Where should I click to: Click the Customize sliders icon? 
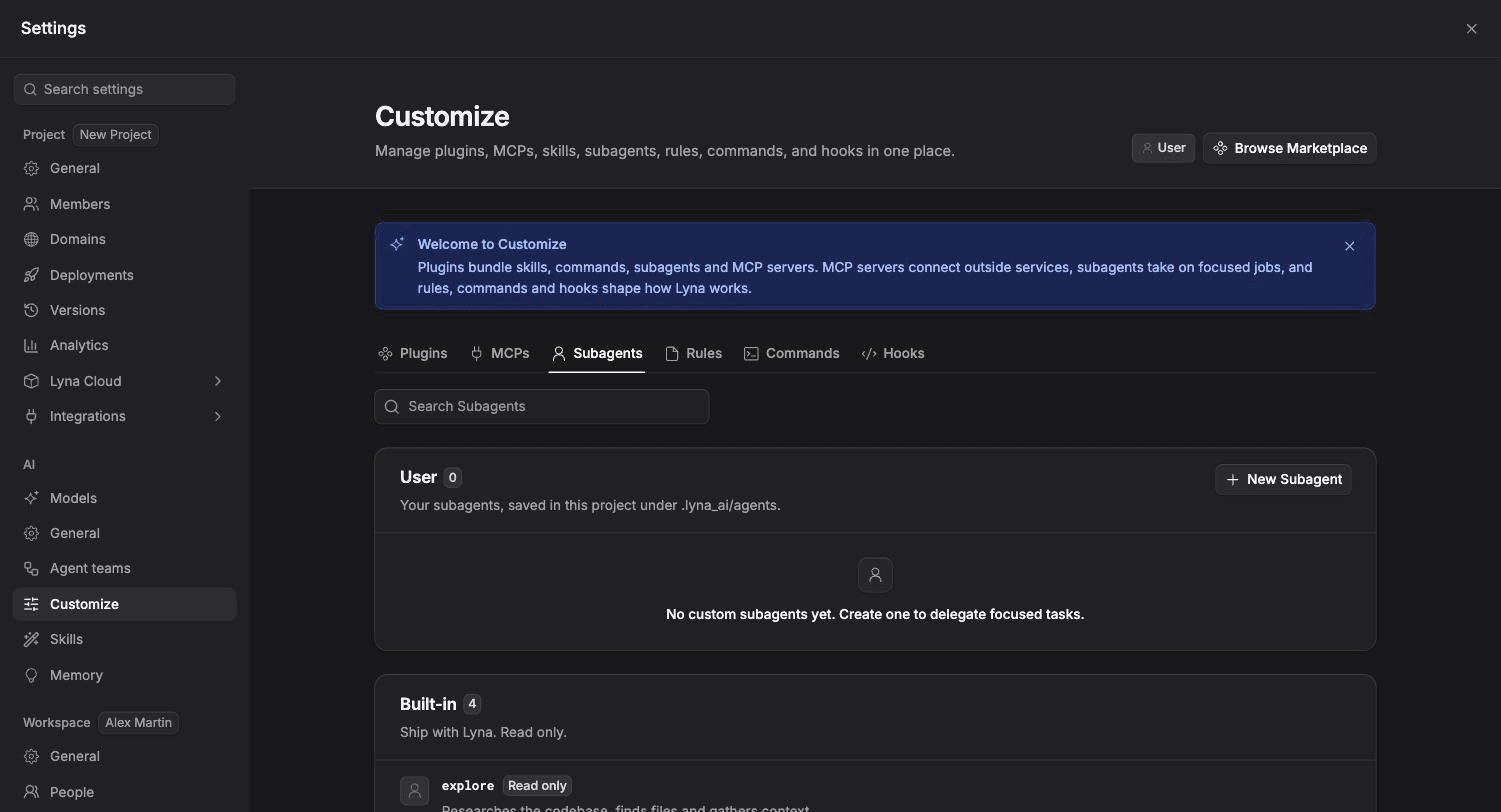31,604
